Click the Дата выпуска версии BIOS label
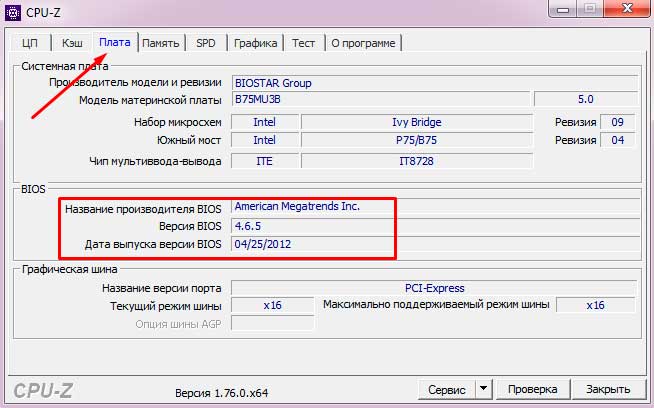The height and width of the screenshot is (408, 654). [x=153, y=244]
